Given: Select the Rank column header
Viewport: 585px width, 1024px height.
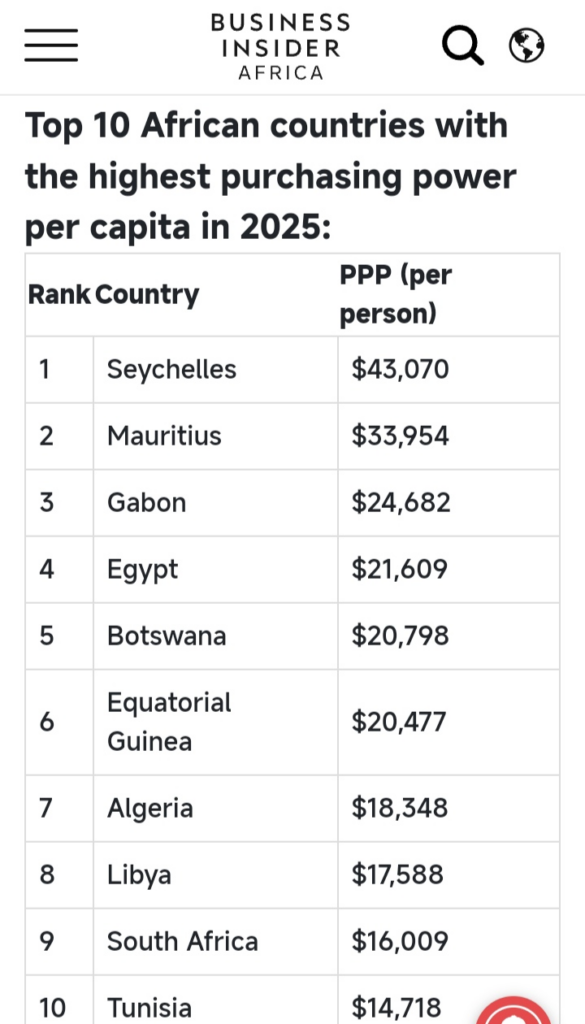Looking at the screenshot, I should 59,295.
